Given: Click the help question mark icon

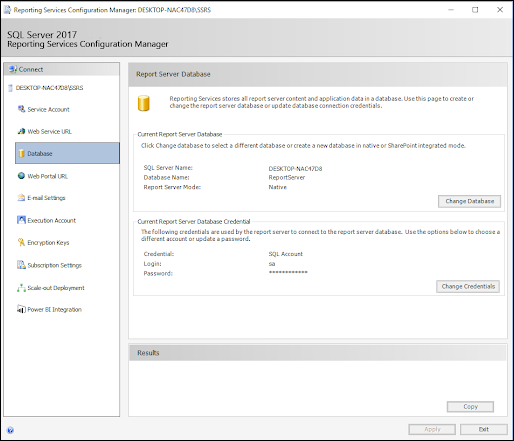Looking at the screenshot, I should (10, 430).
